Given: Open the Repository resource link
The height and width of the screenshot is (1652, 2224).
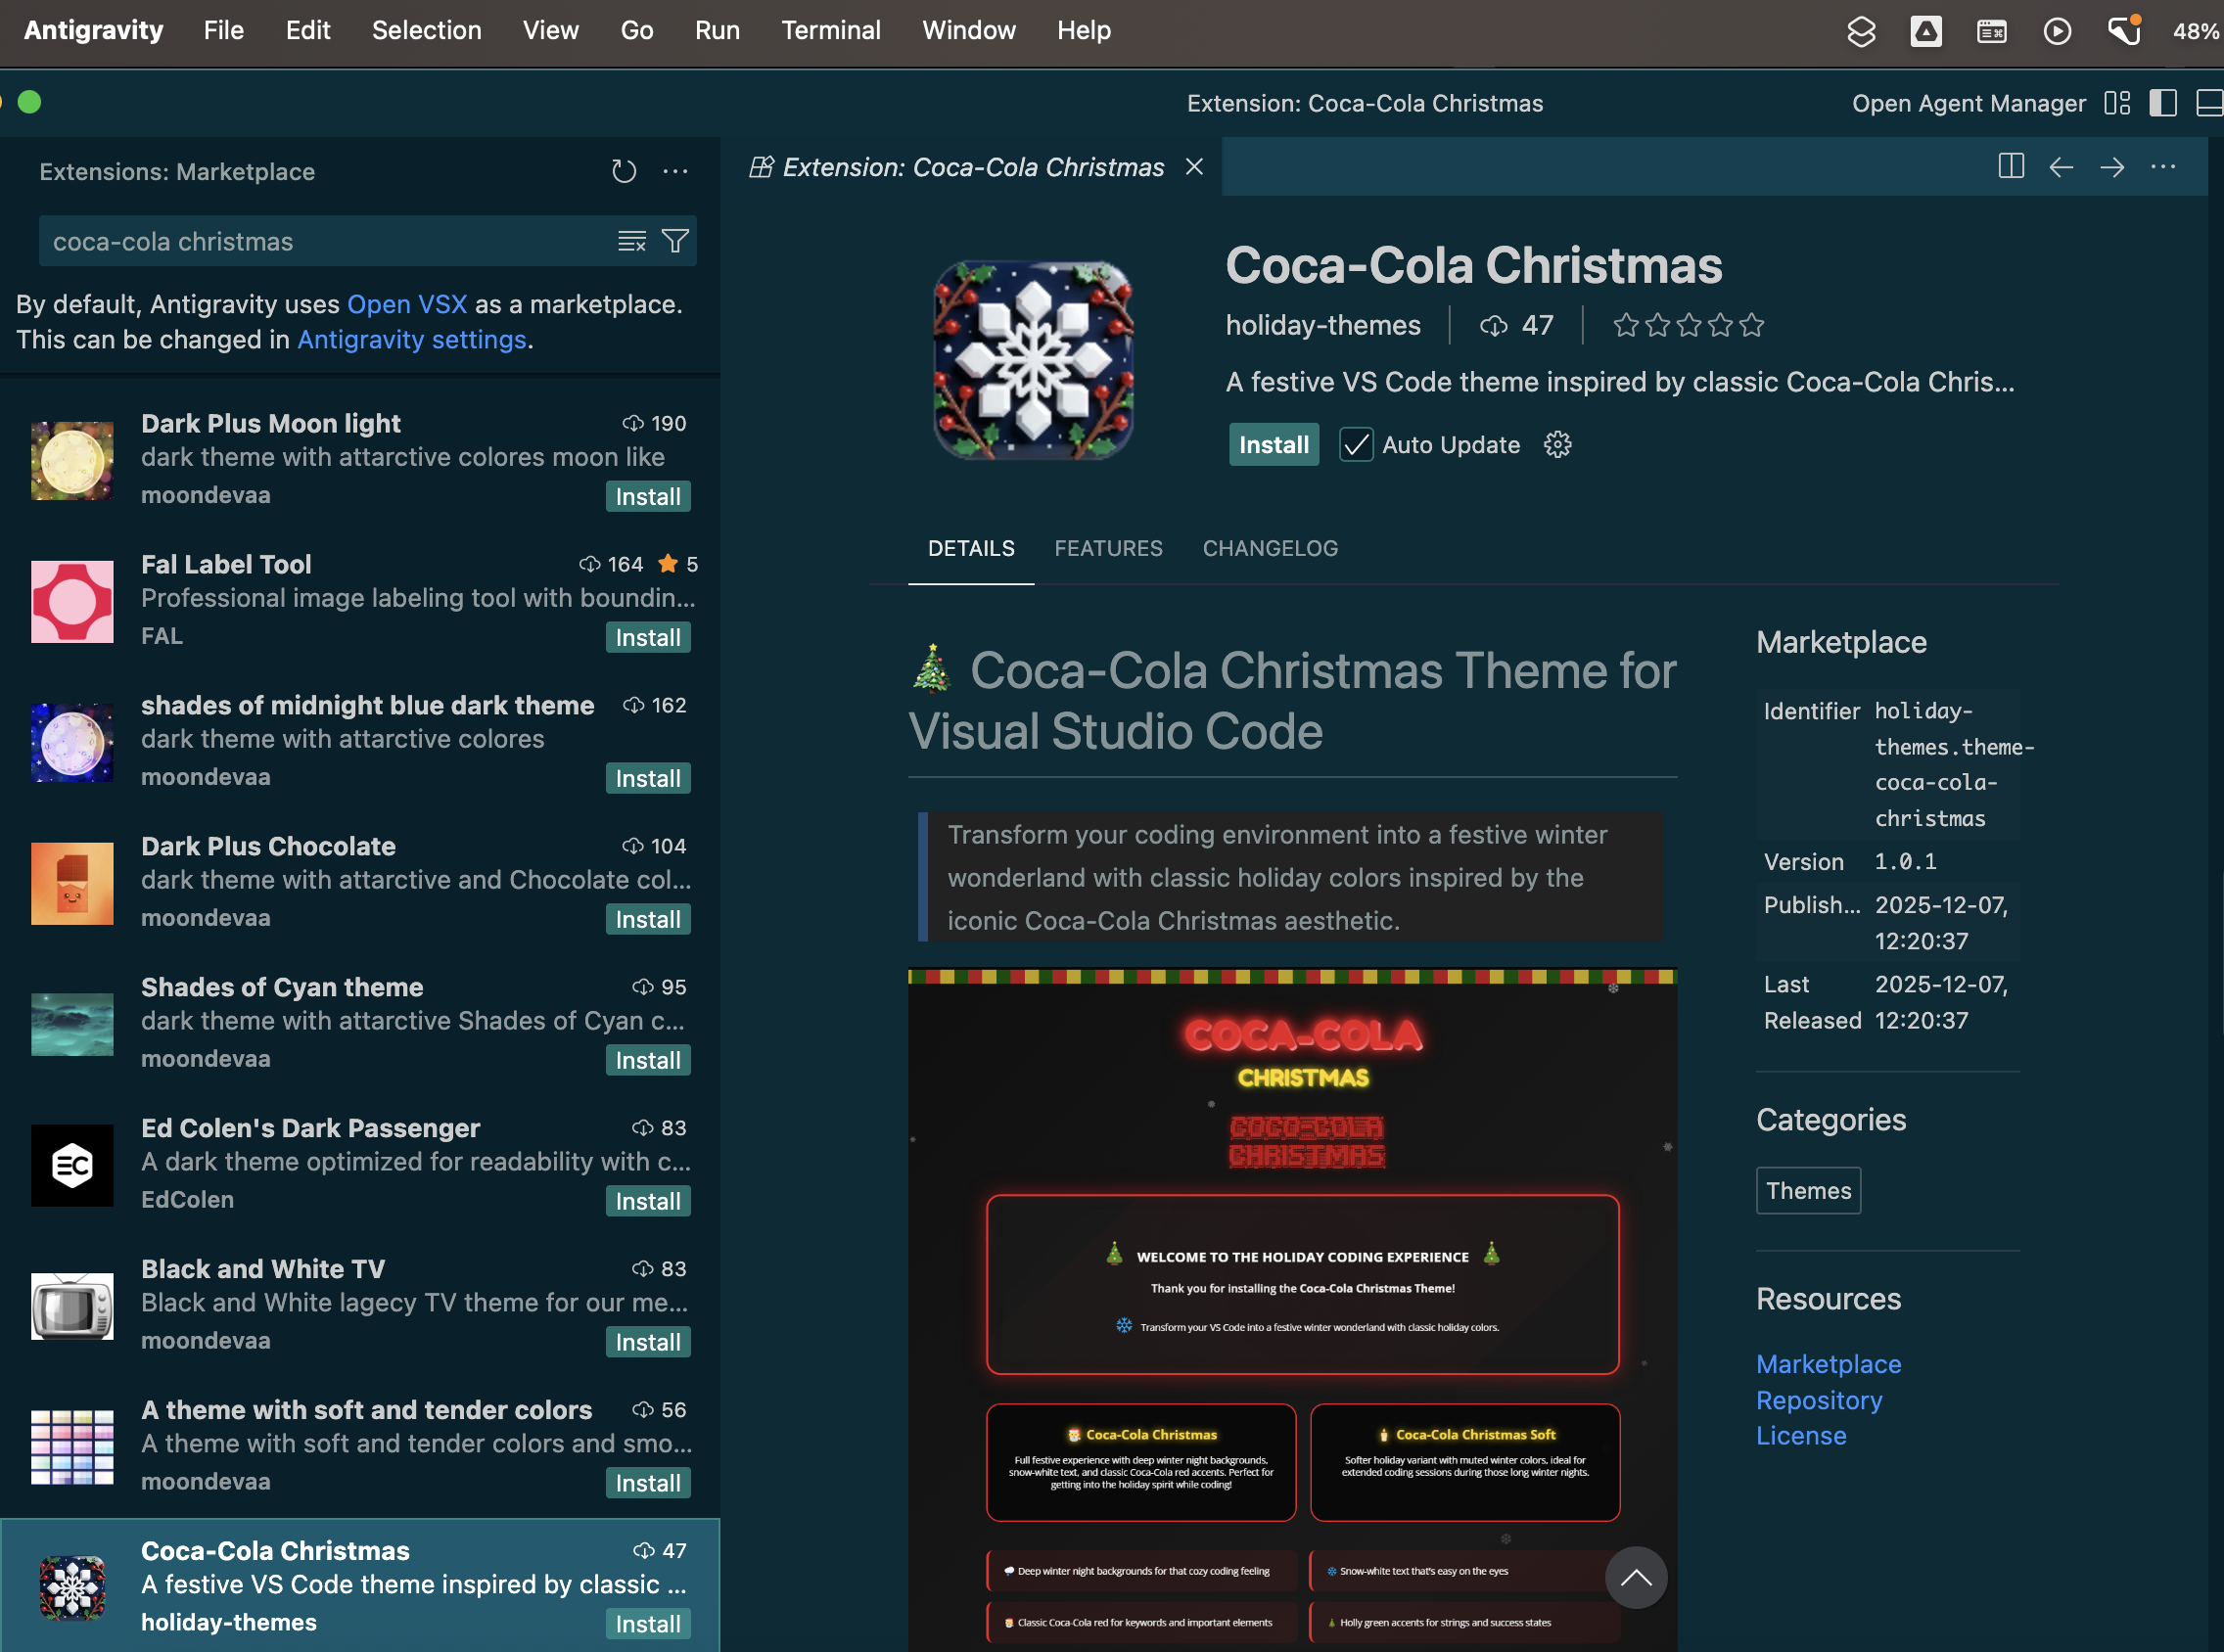Looking at the screenshot, I should click(1819, 1401).
